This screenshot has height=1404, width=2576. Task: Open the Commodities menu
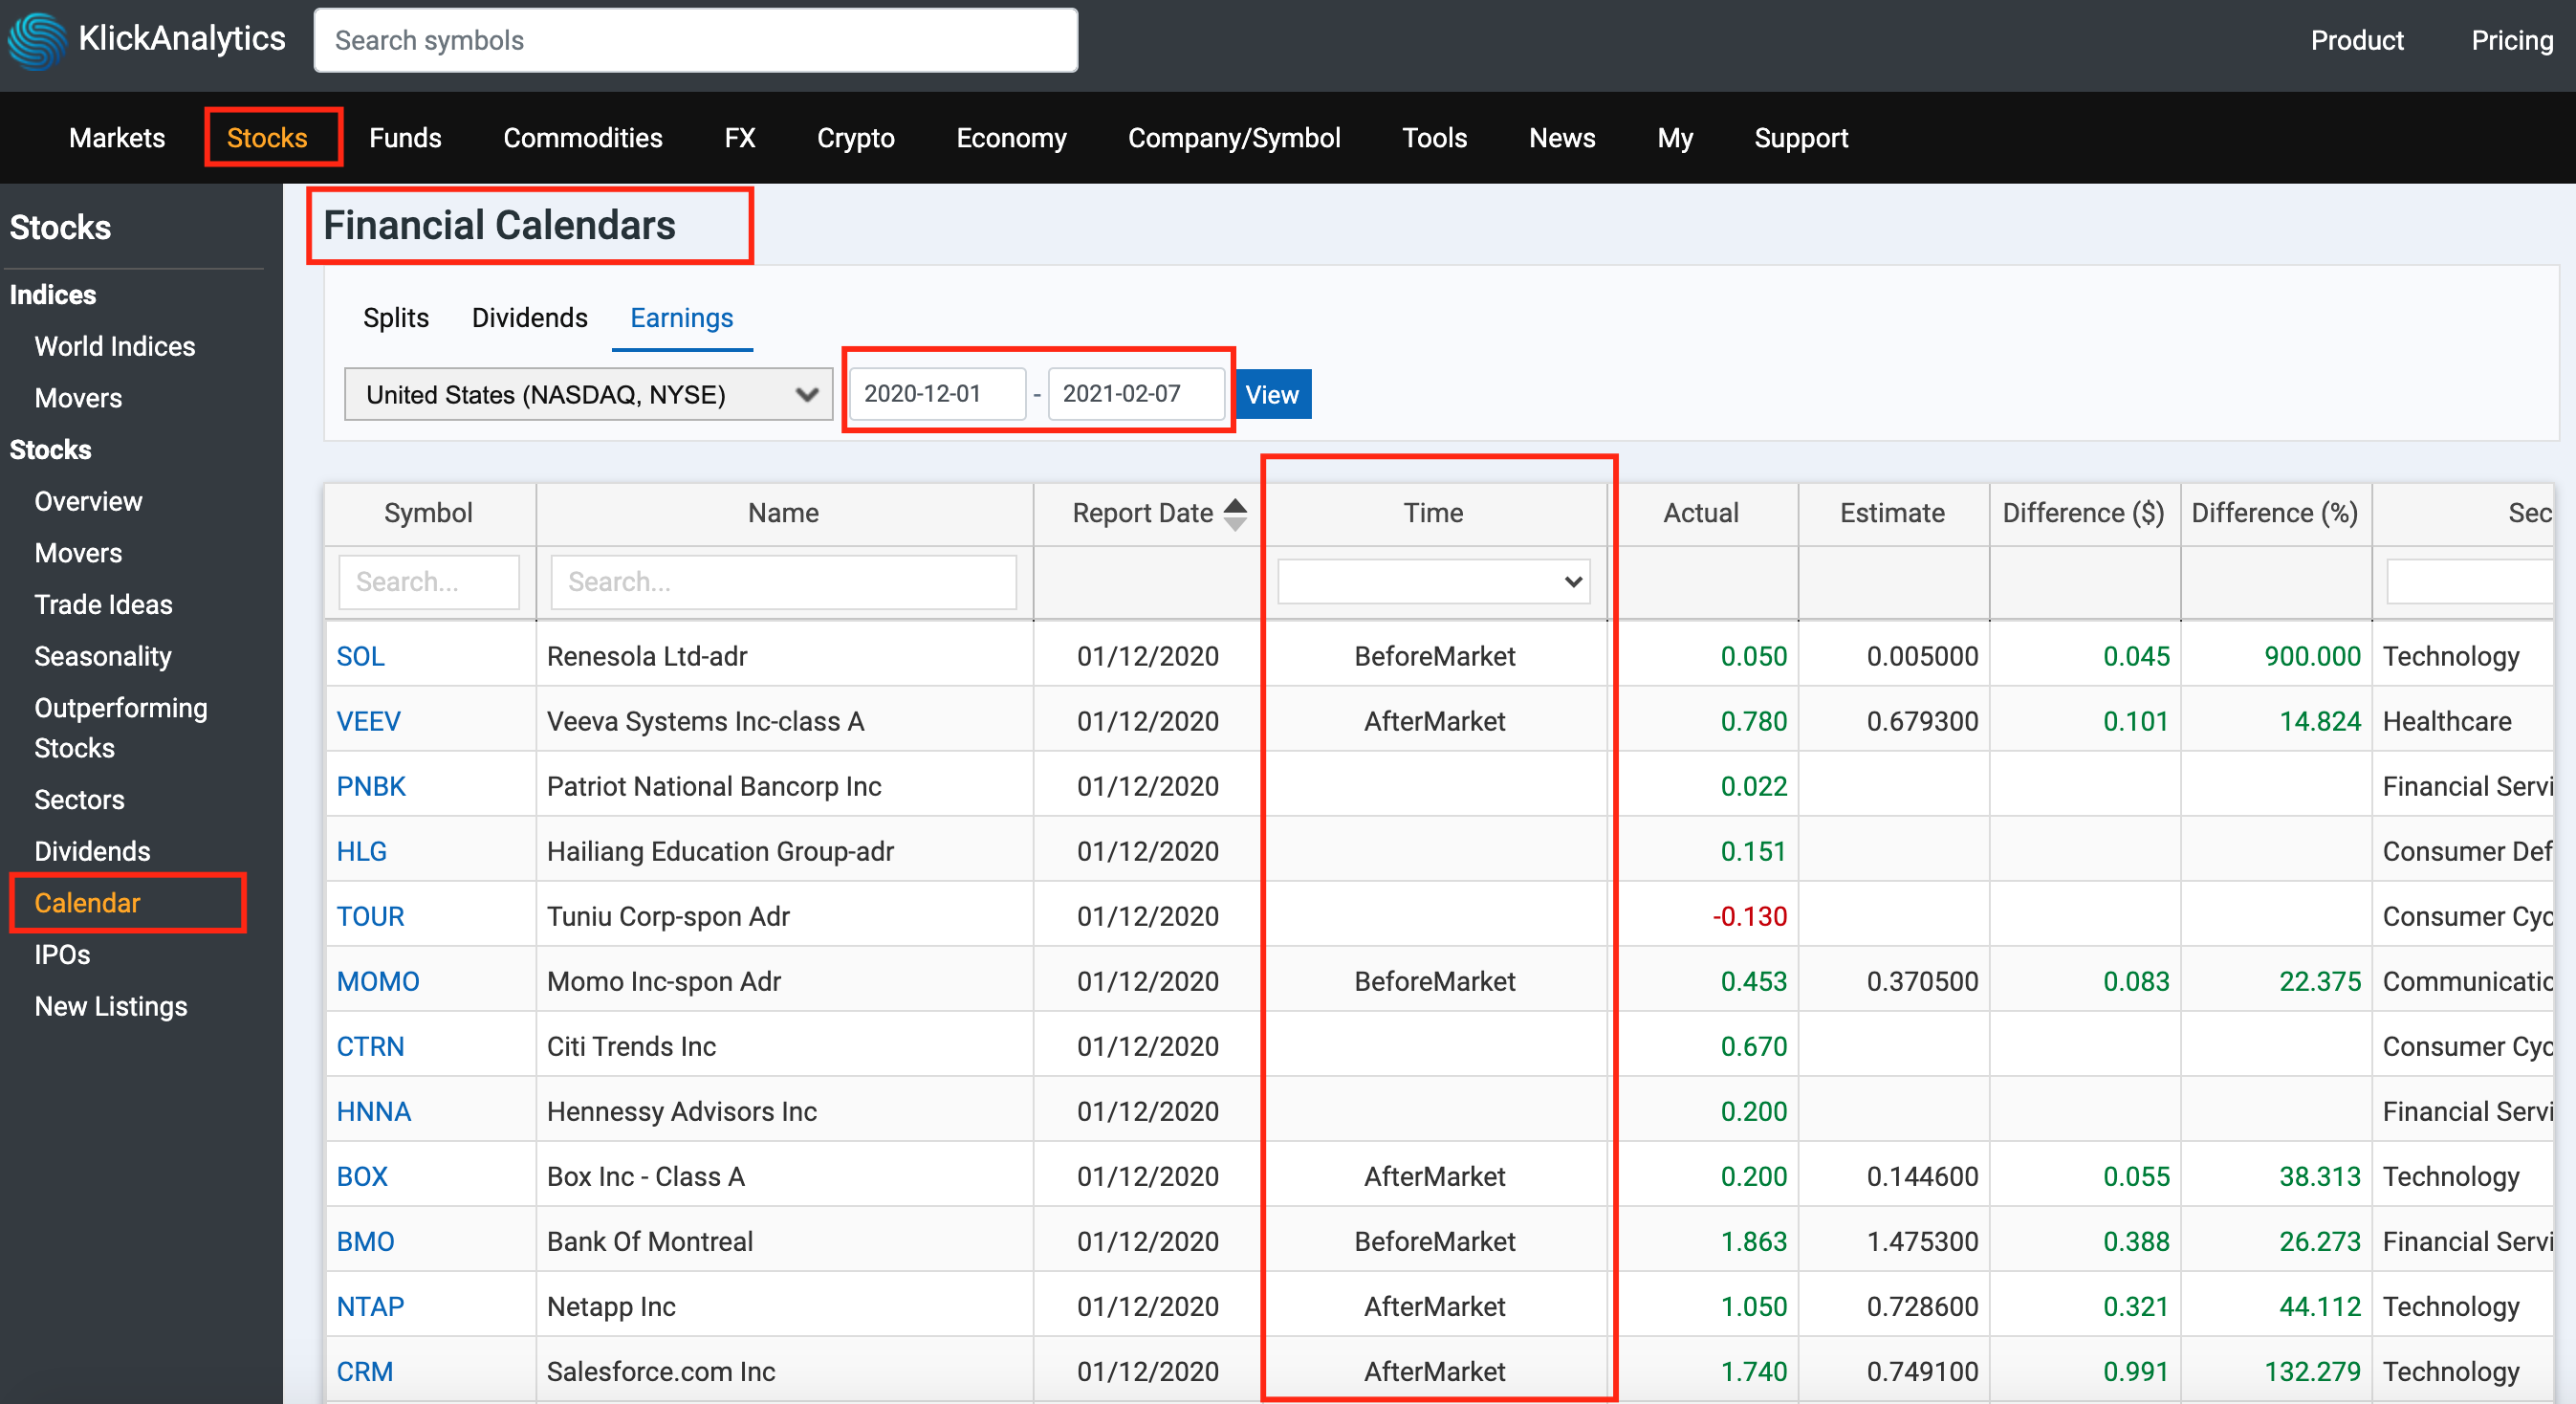pyautogui.click(x=583, y=138)
